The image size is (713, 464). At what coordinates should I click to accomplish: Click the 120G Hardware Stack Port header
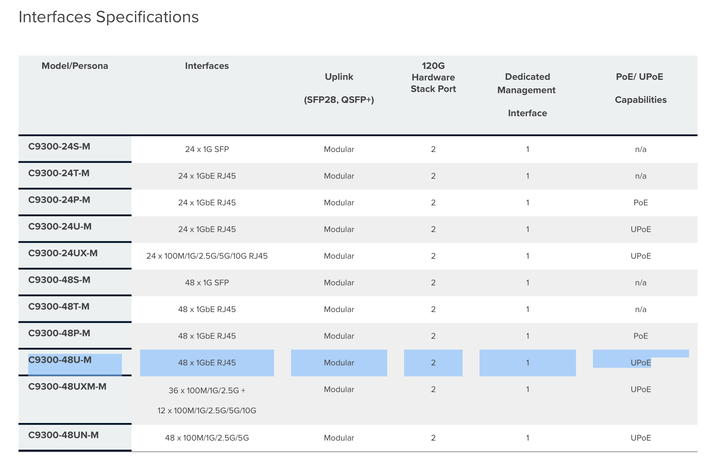[x=433, y=77]
